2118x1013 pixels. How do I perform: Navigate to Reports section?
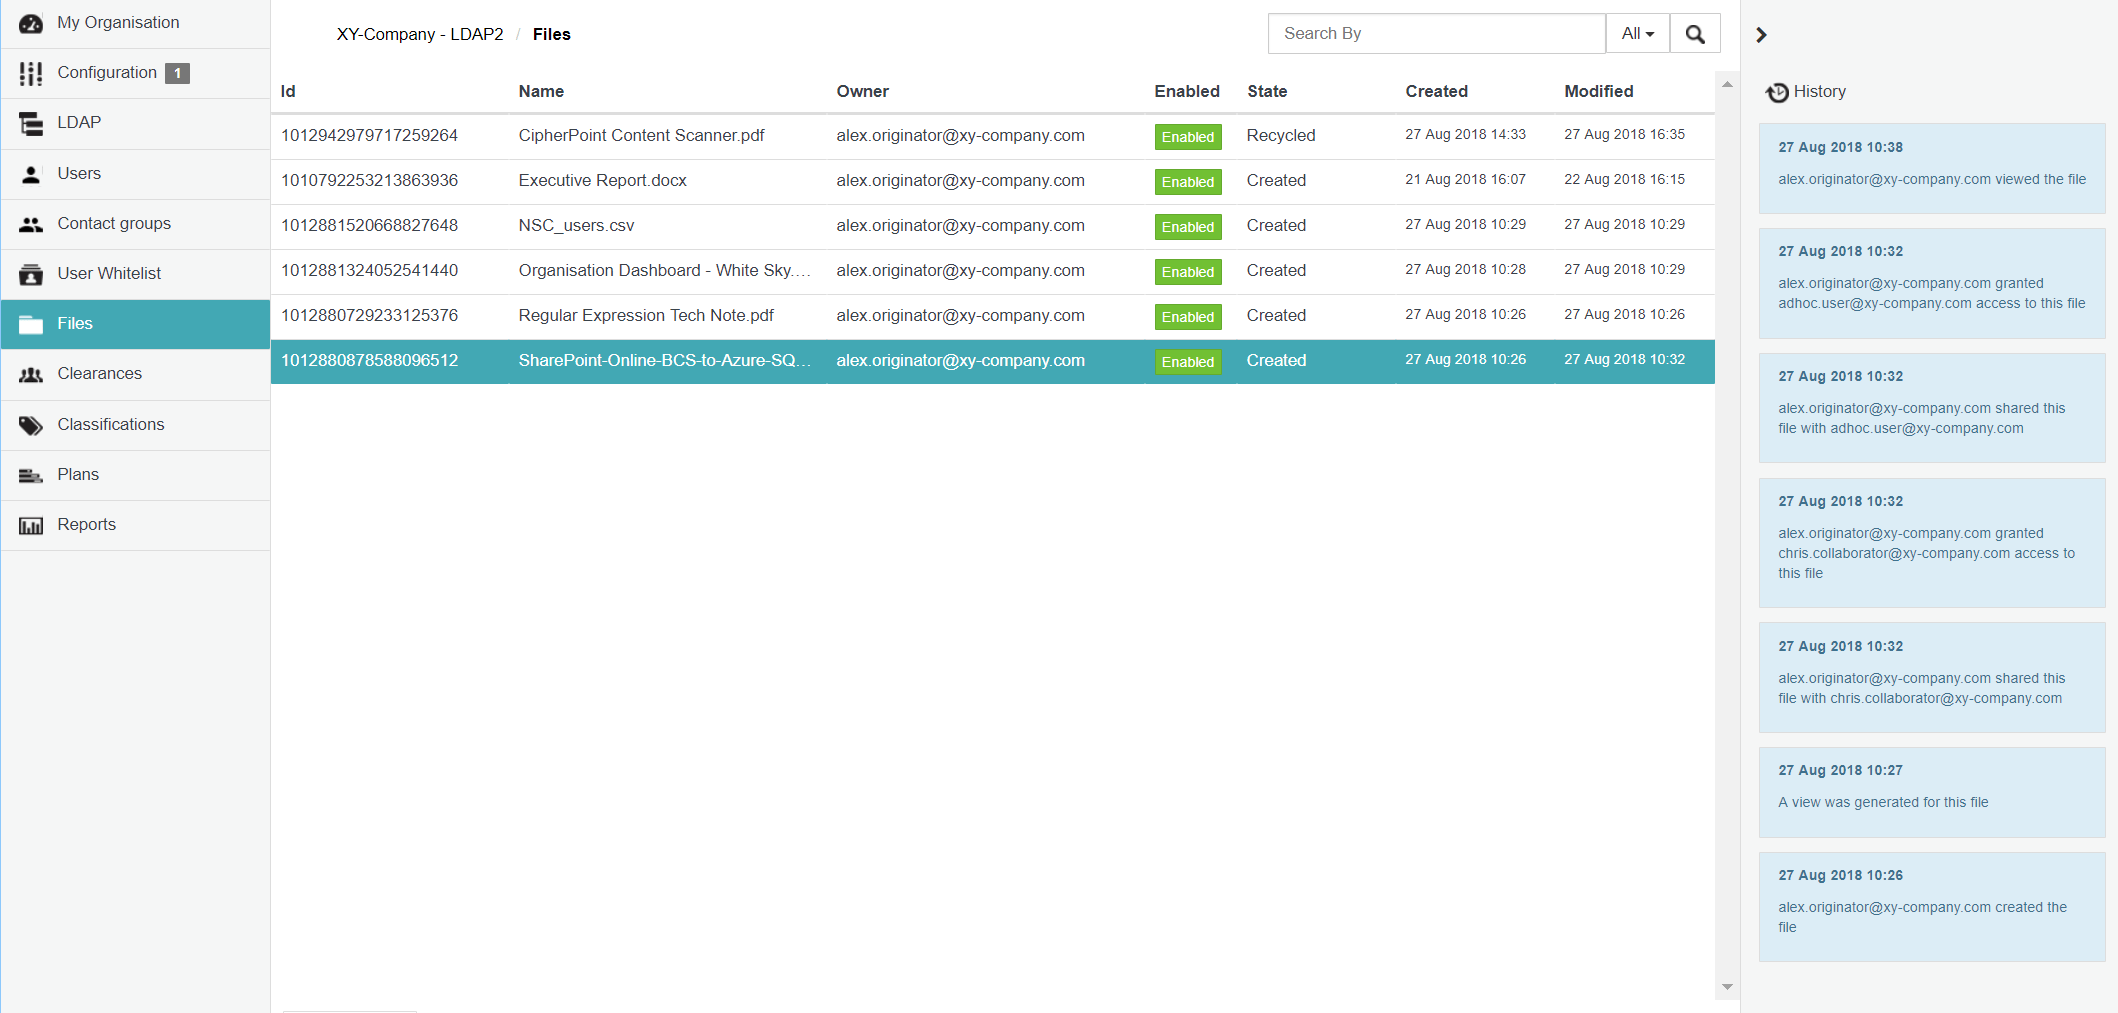135,525
